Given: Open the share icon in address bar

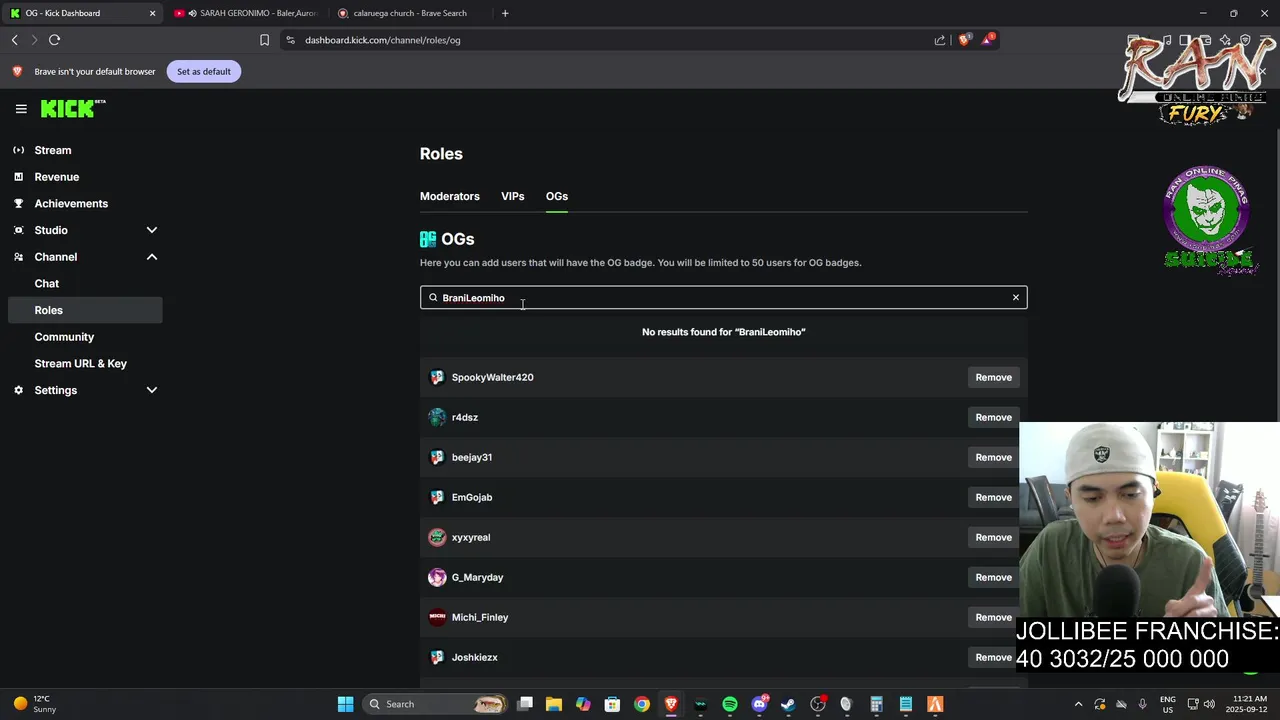Looking at the screenshot, I should [939, 40].
